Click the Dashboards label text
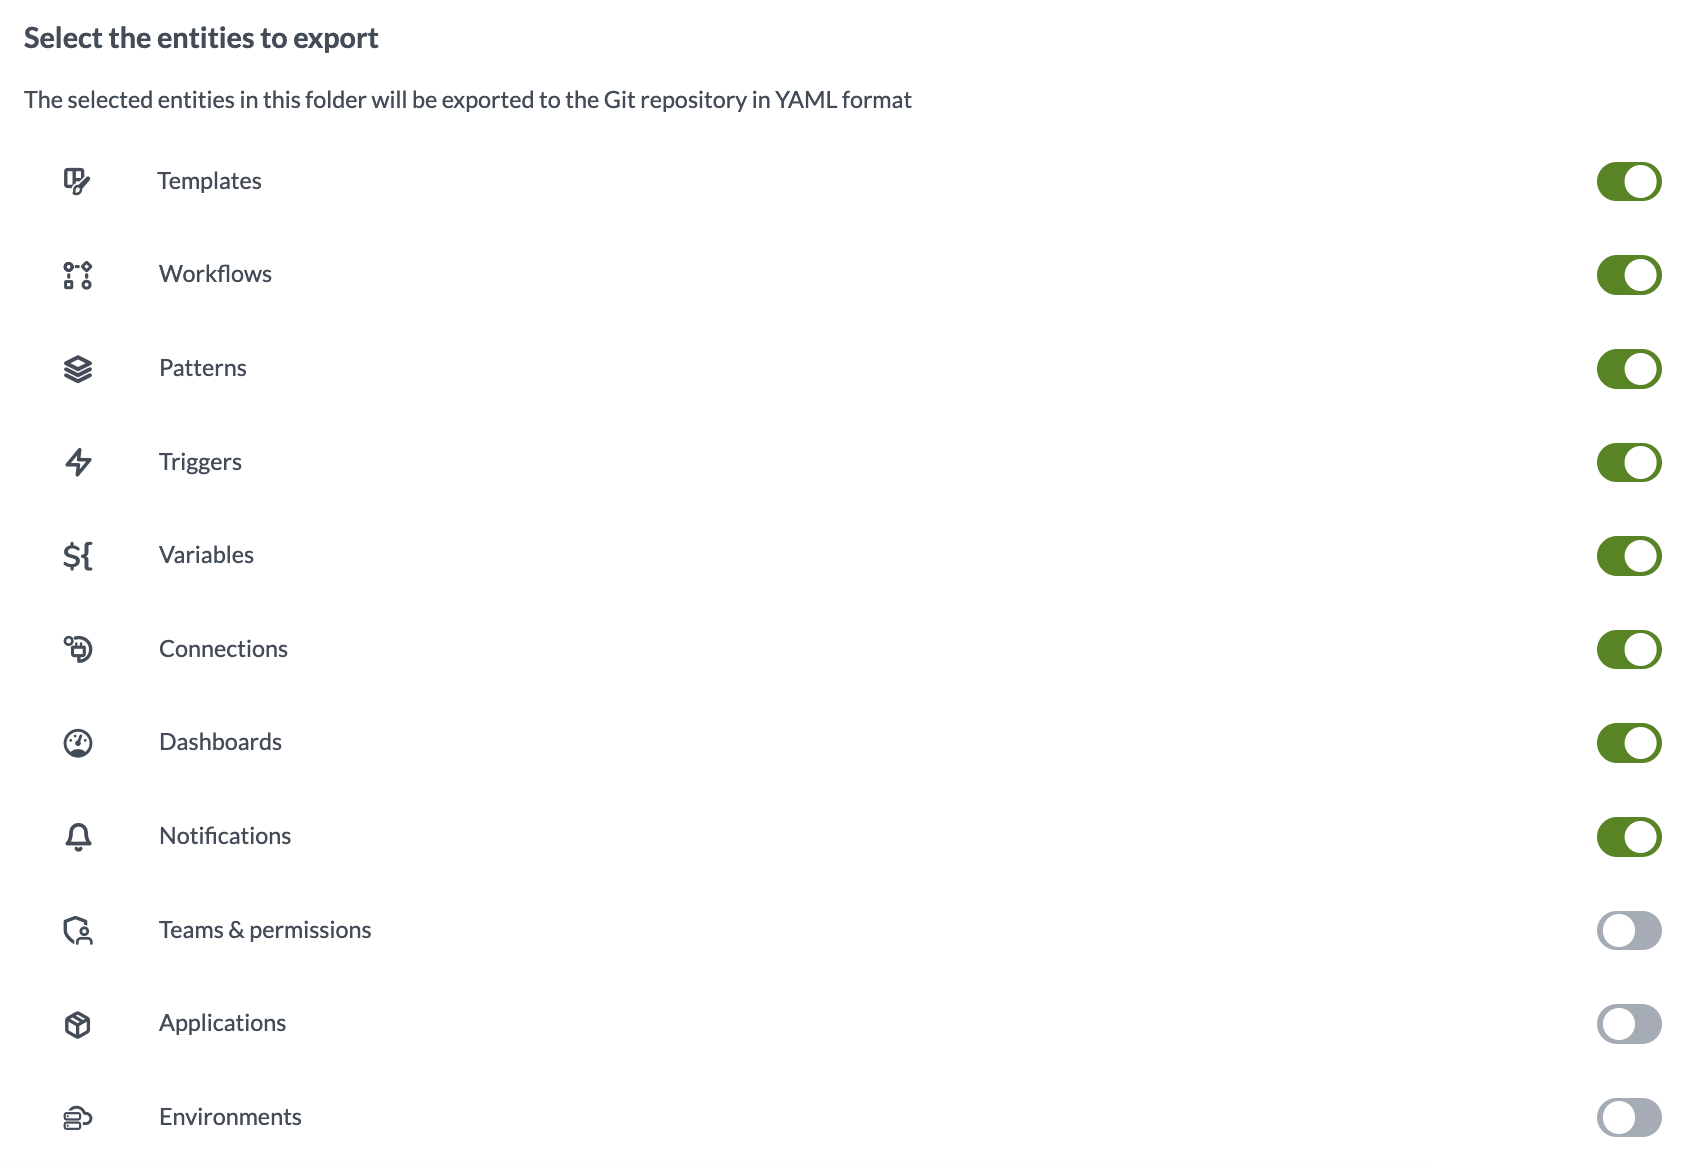Image resolution: width=1700 pixels, height=1168 pixels. point(220,742)
